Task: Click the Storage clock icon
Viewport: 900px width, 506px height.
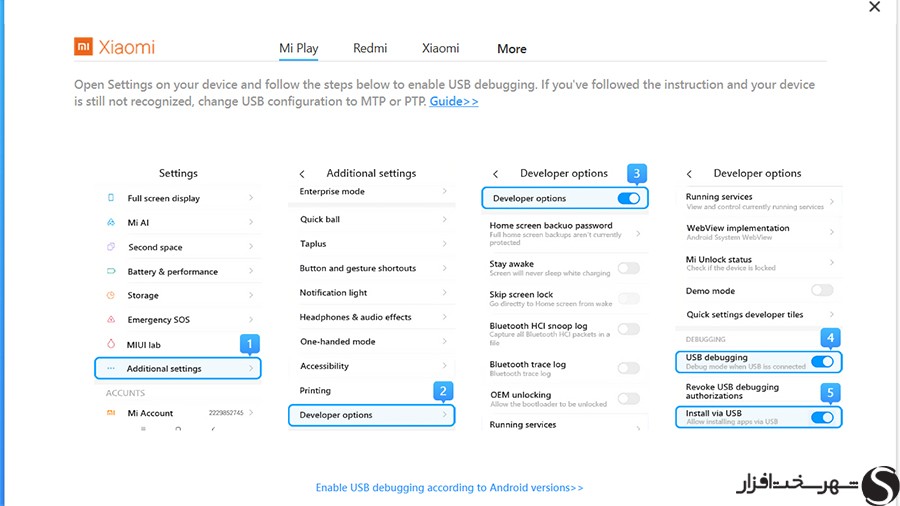Action: [111, 295]
